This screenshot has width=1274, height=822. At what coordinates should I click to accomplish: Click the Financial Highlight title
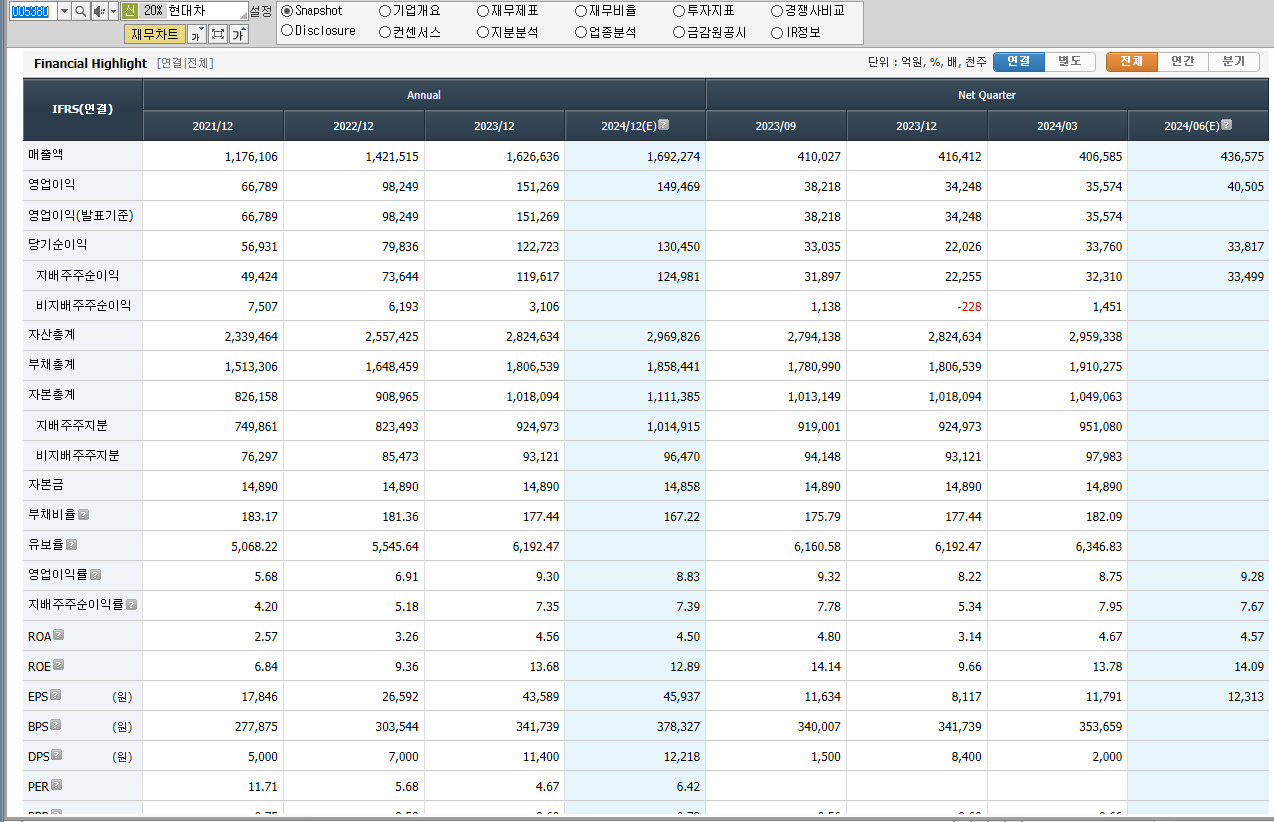pos(90,63)
